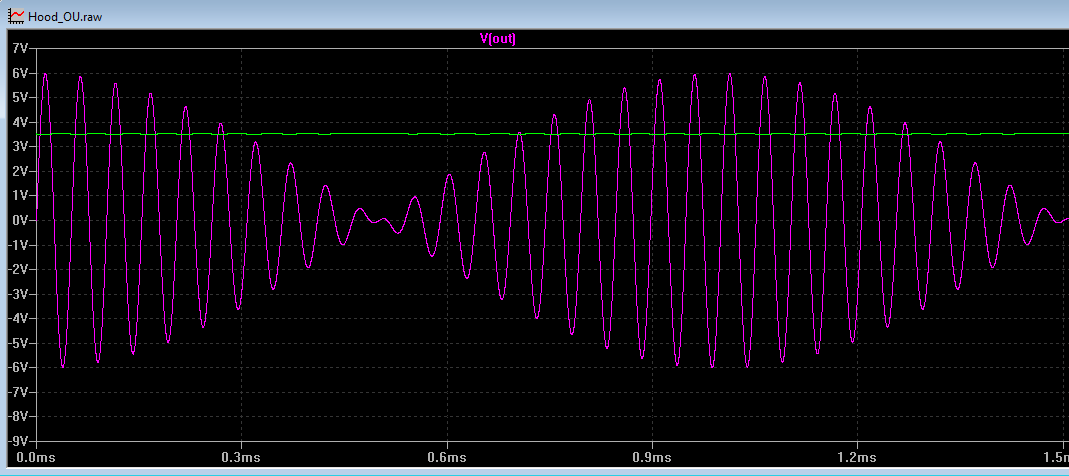Screen dimensions: 1069x476
Task: Click the -7V vertical axis label
Action: [18, 392]
